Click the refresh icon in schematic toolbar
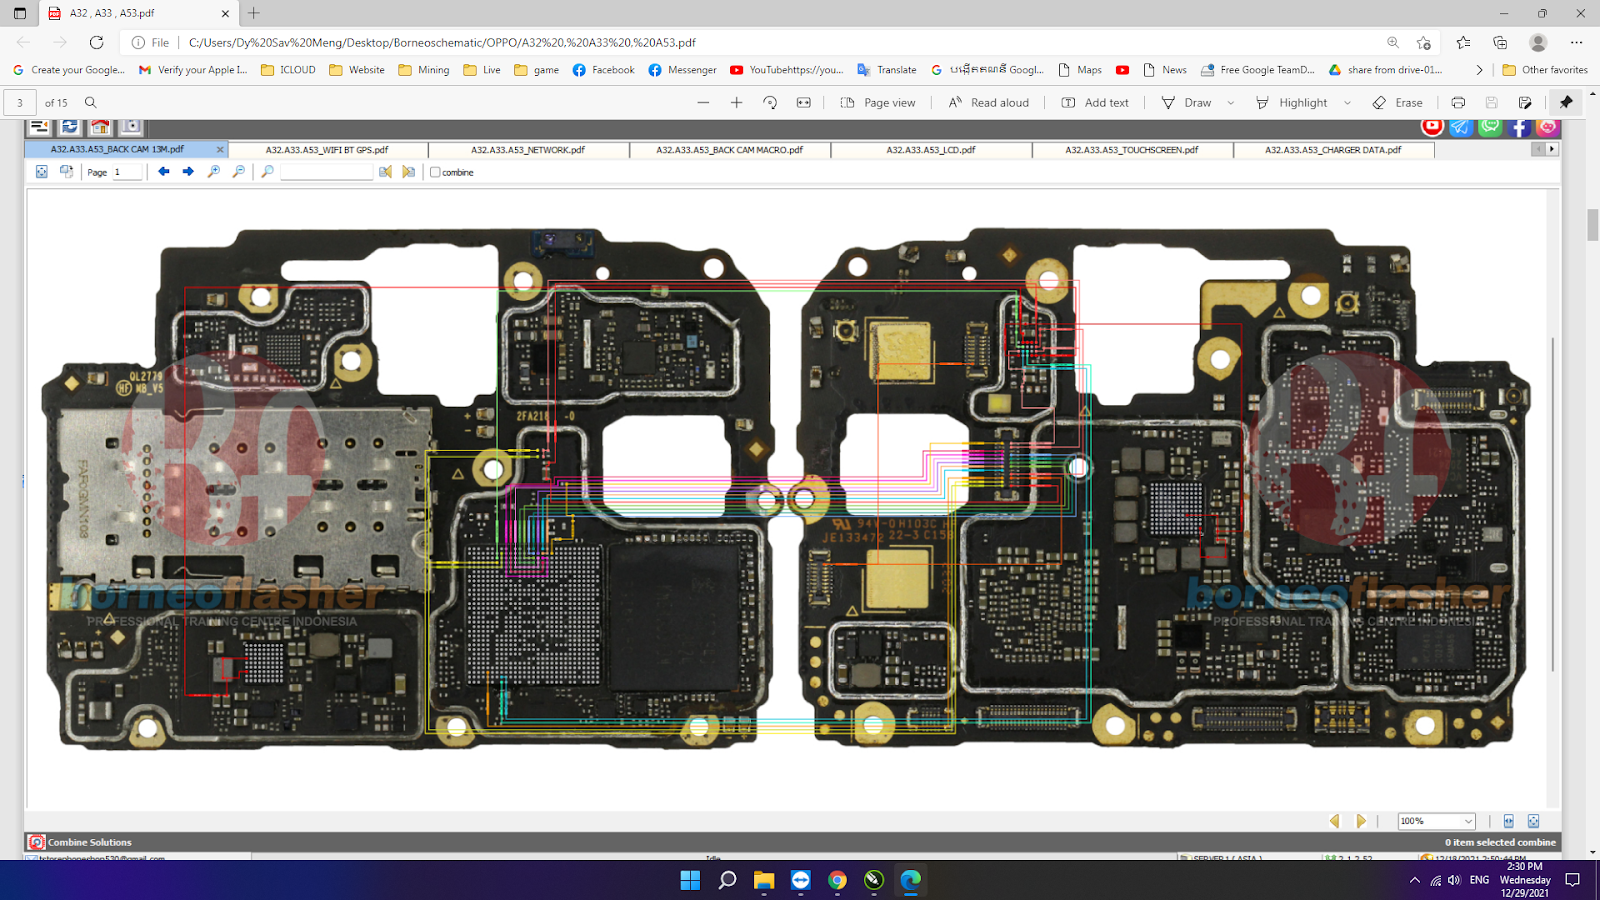The width and height of the screenshot is (1600, 900). (70, 127)
